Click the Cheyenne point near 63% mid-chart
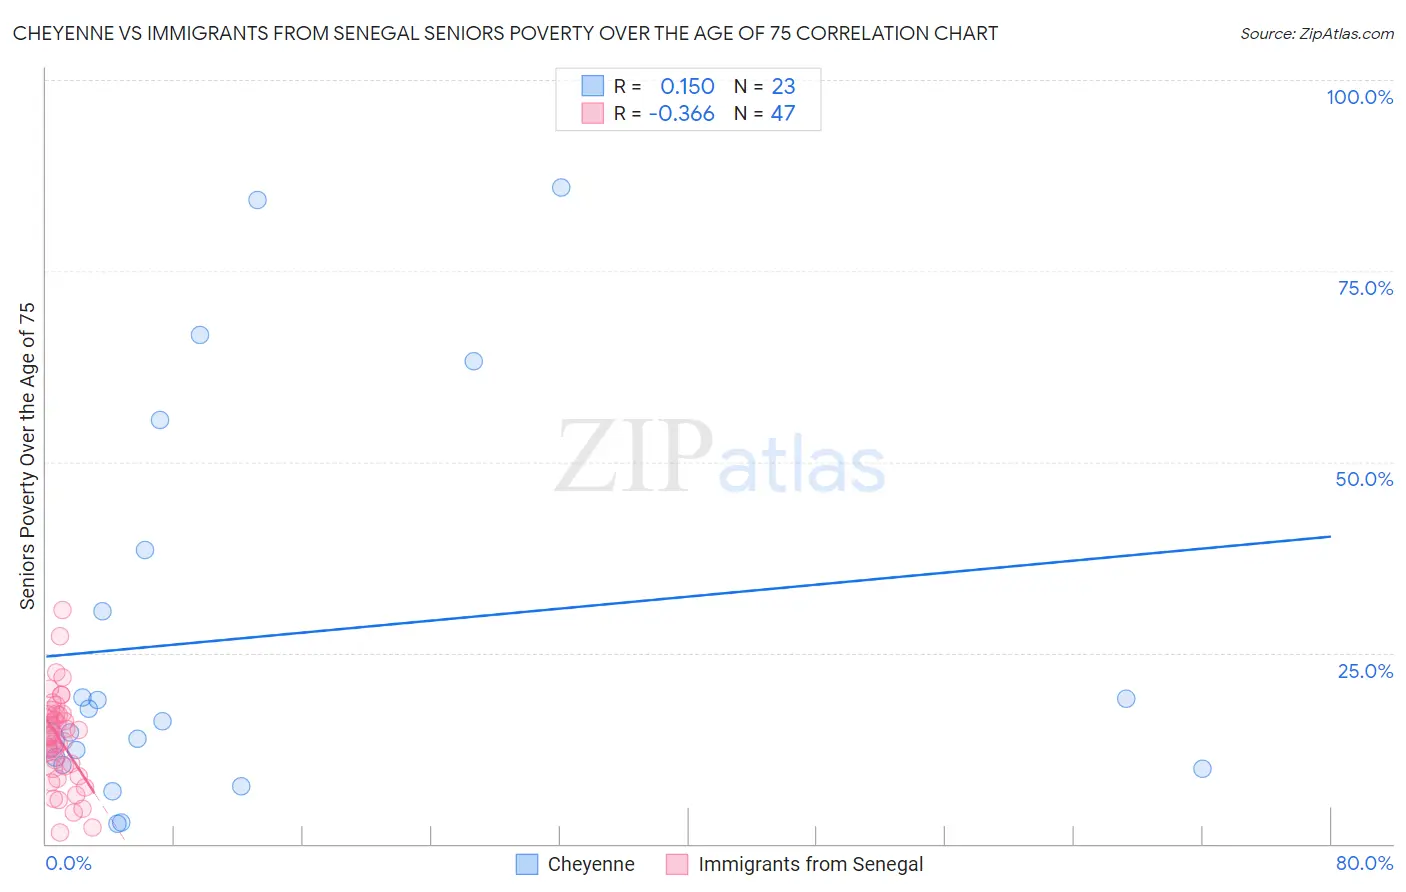Screen dimensions: 1406x892 tap(474, 361)
